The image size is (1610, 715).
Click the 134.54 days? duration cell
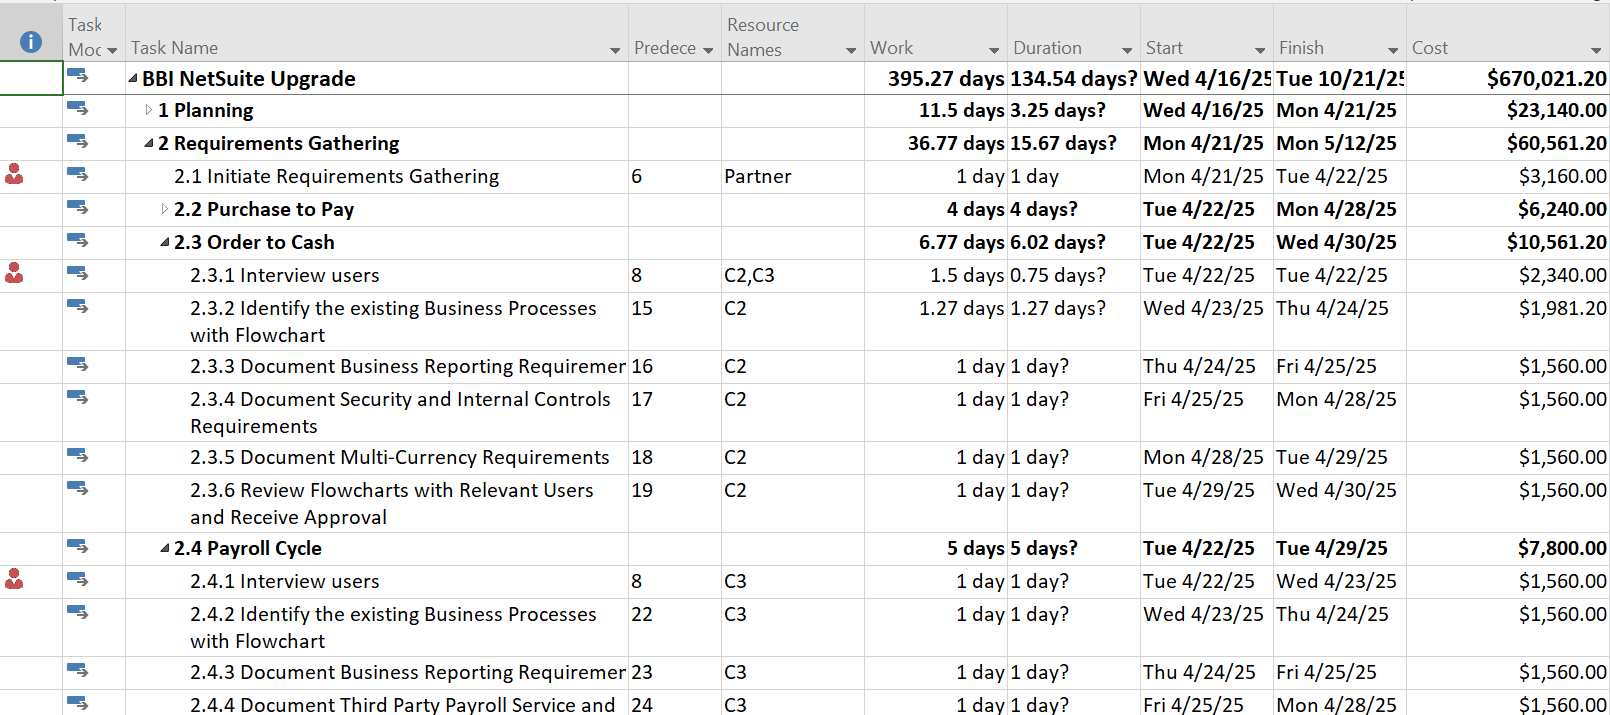1073,78
